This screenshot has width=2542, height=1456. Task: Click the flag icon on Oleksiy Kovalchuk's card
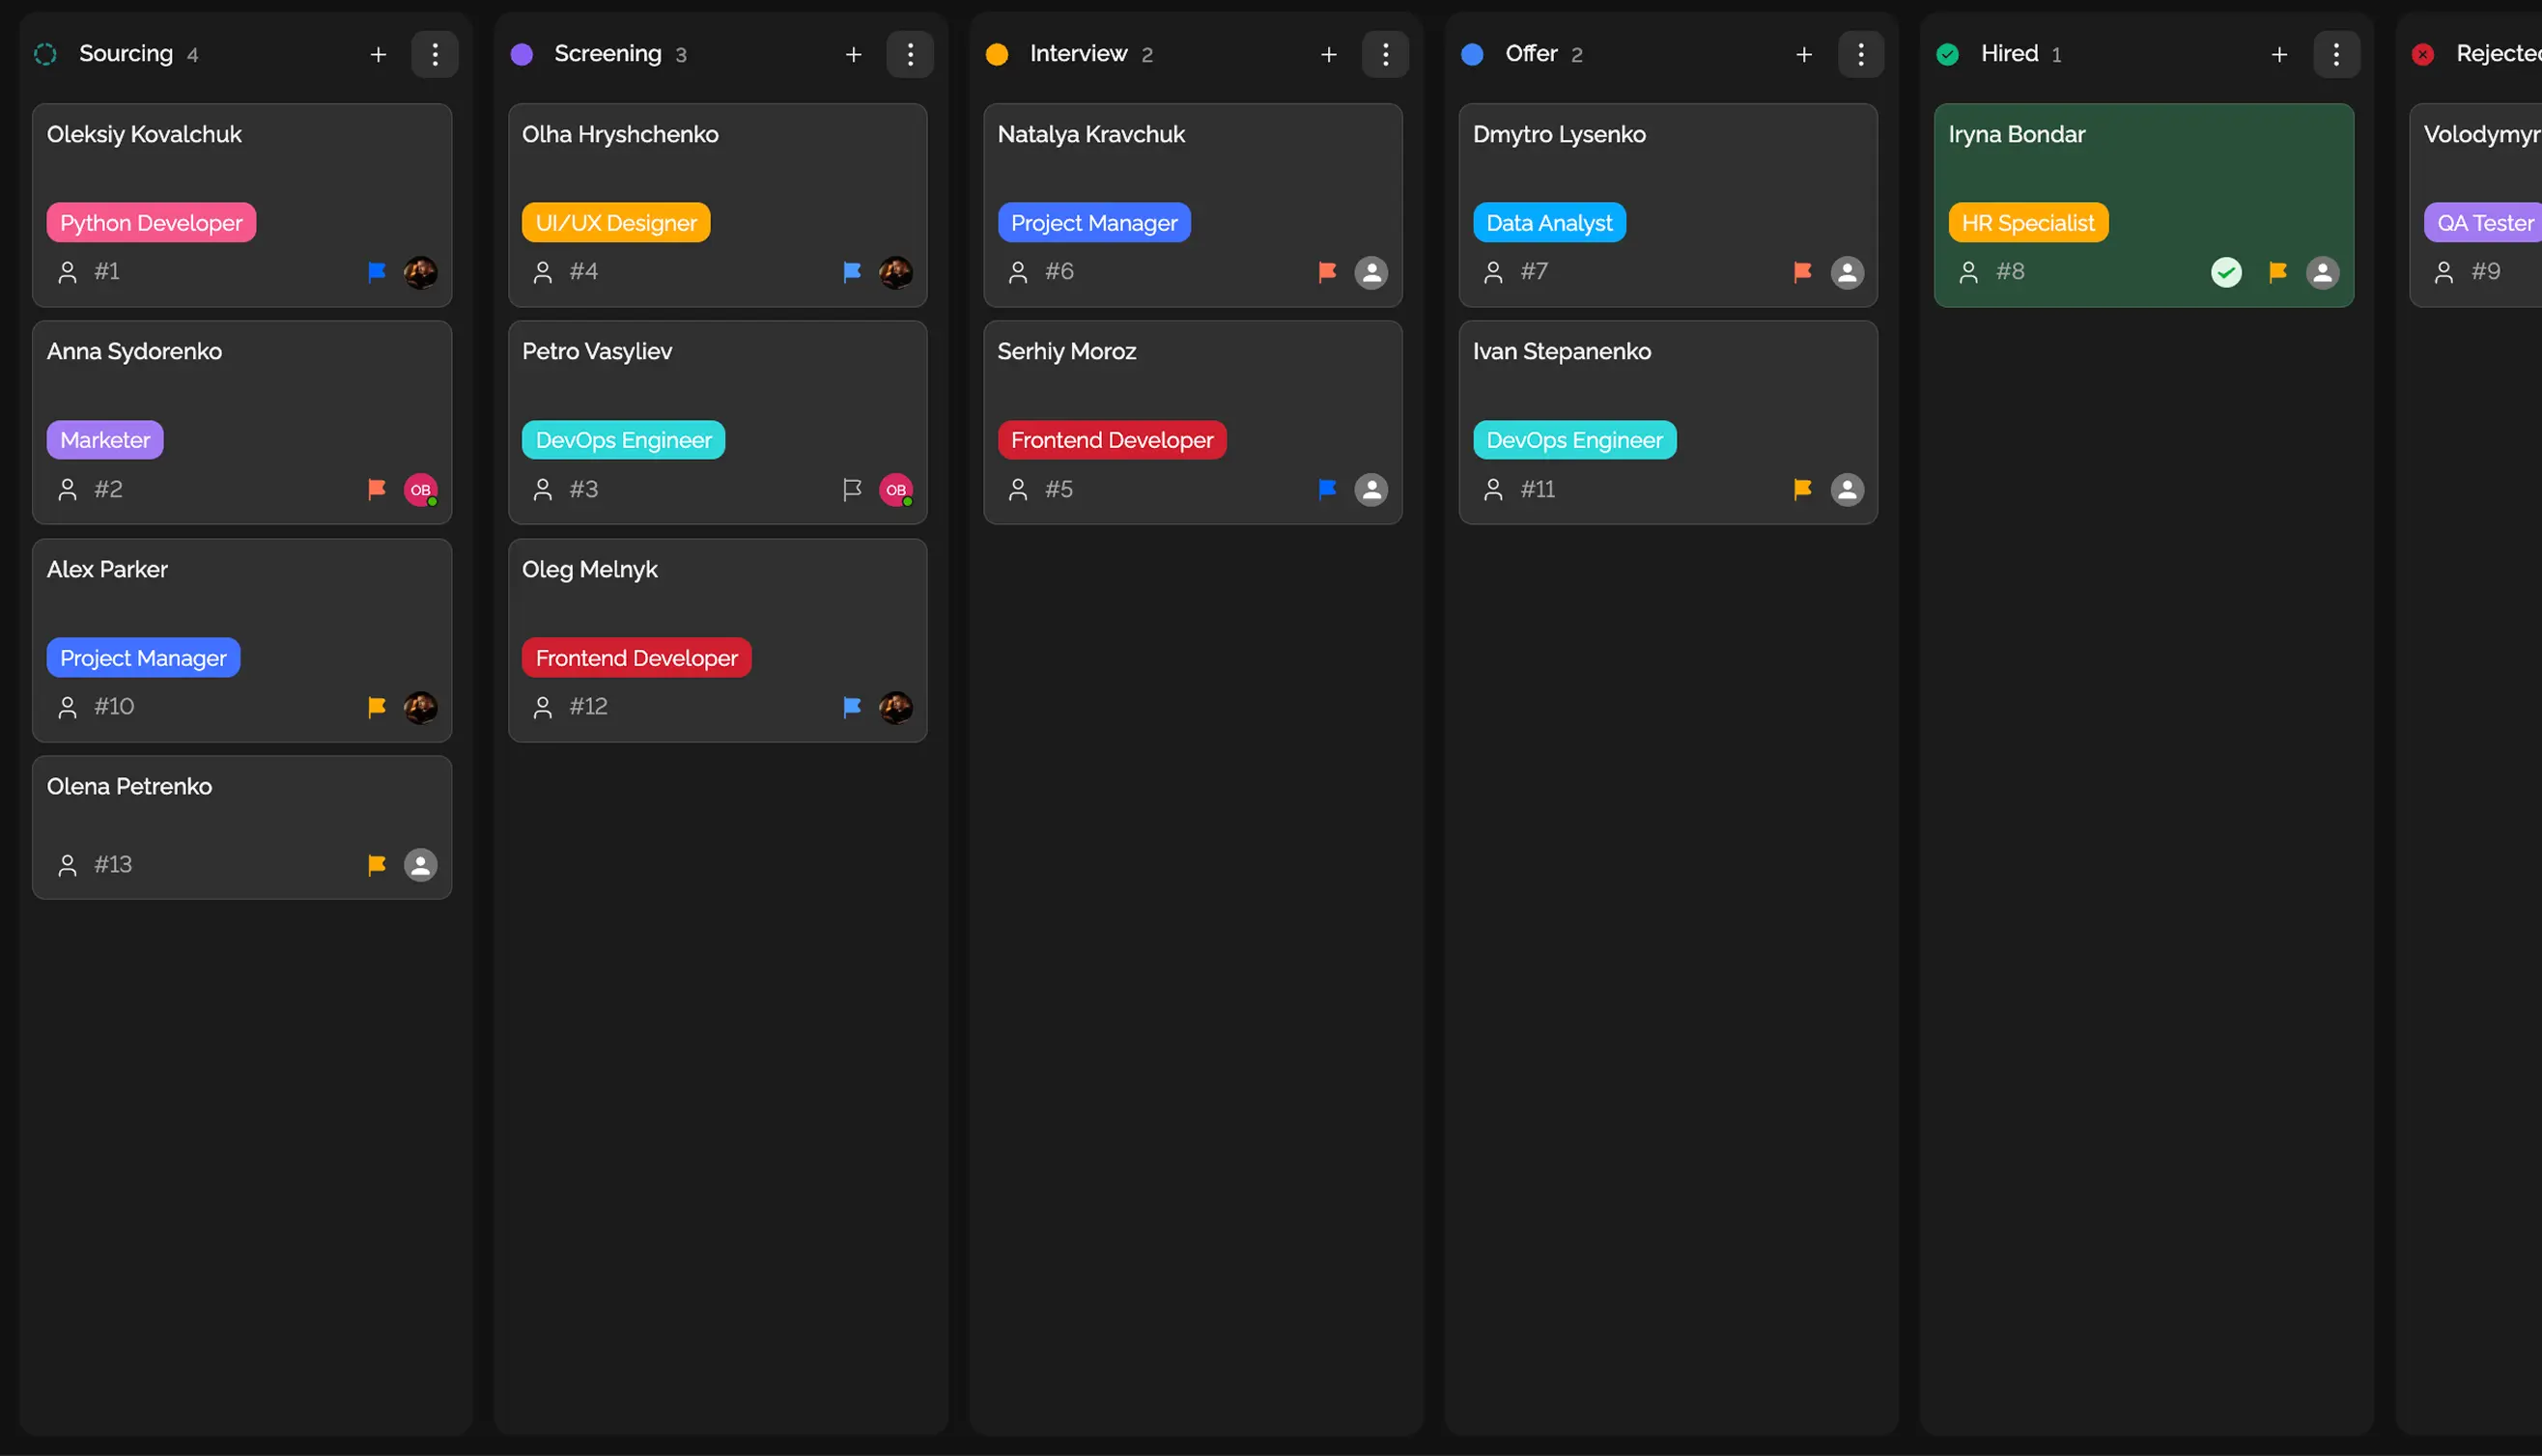[377, 271]
